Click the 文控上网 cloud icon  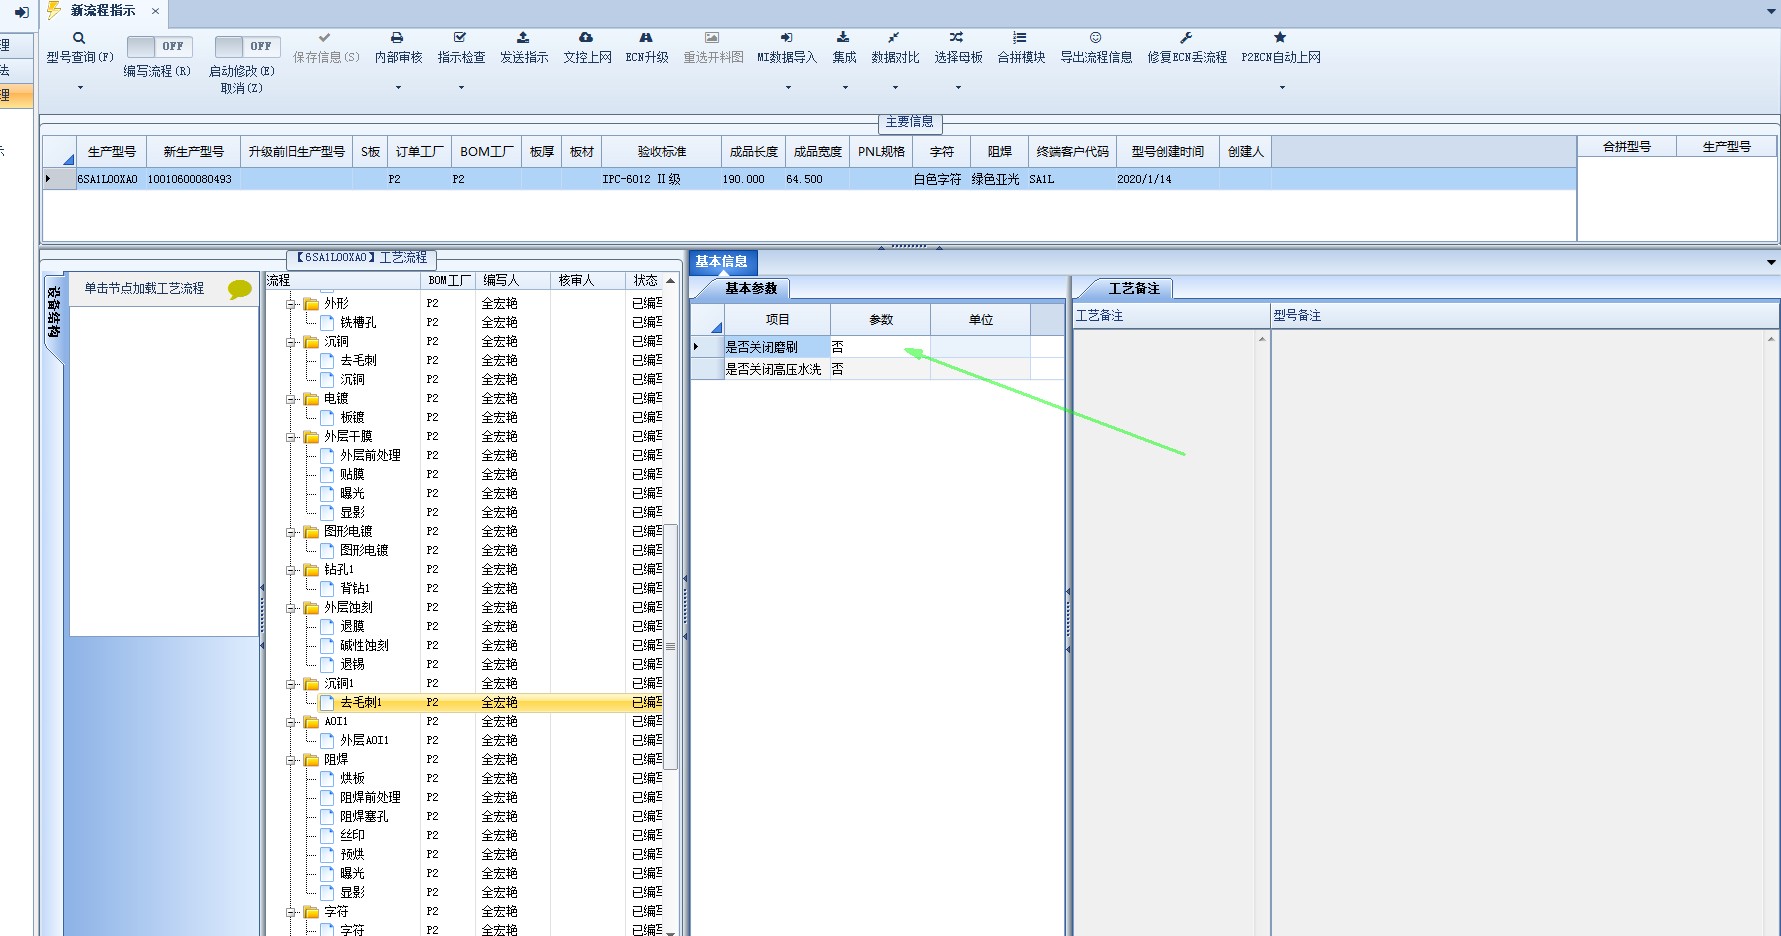pos(586,38)
